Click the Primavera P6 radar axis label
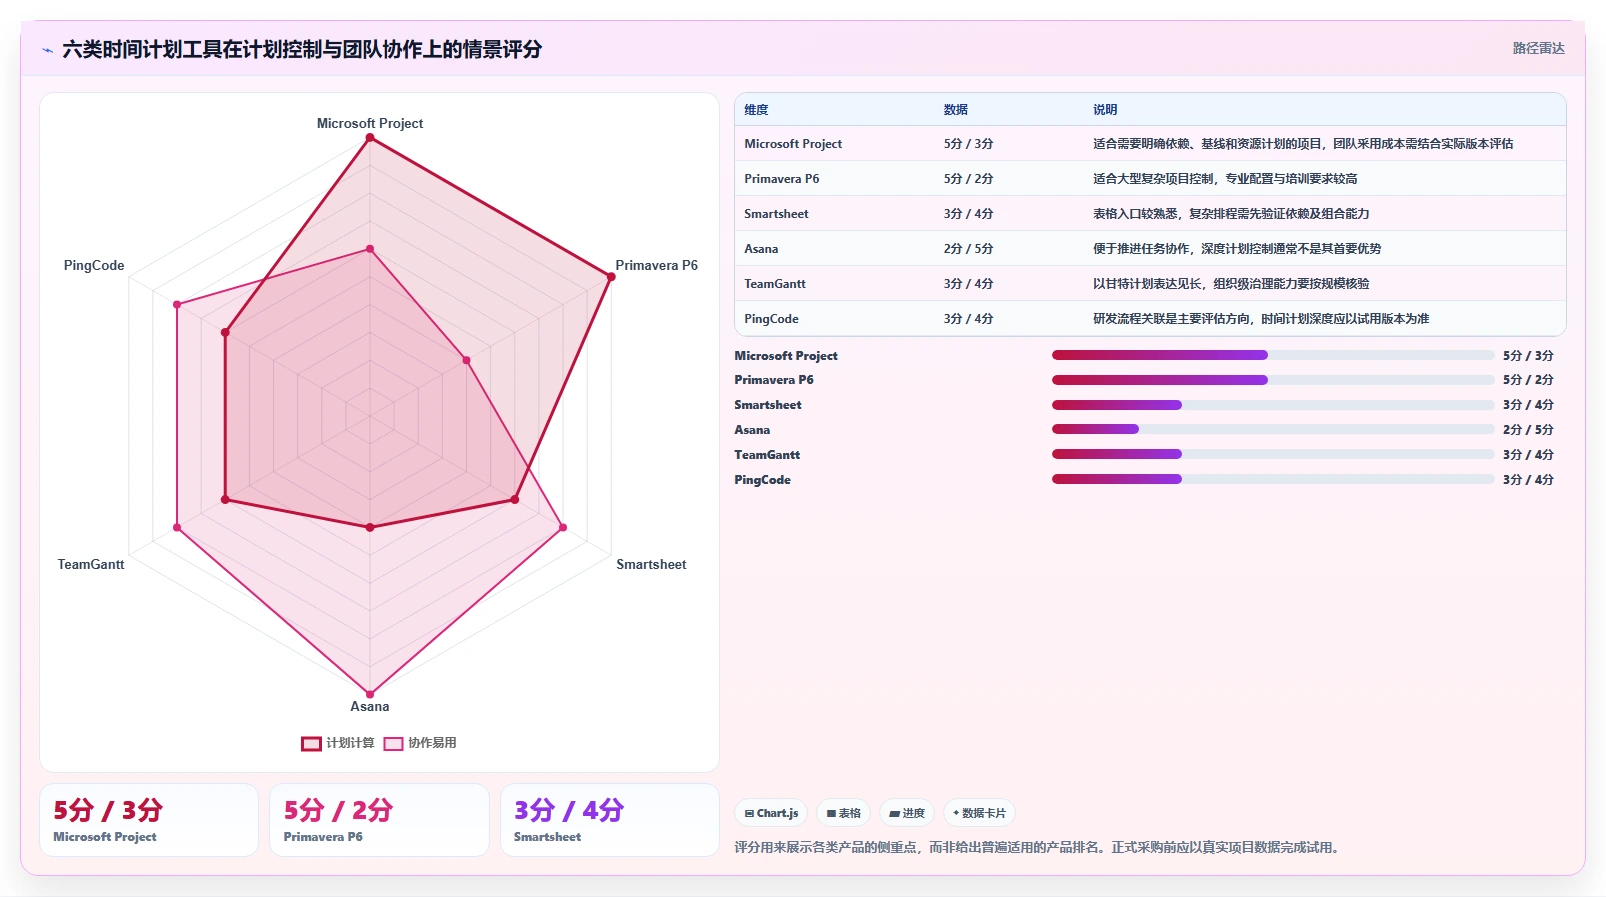The image size is (1606, 897). click(656, 265)
